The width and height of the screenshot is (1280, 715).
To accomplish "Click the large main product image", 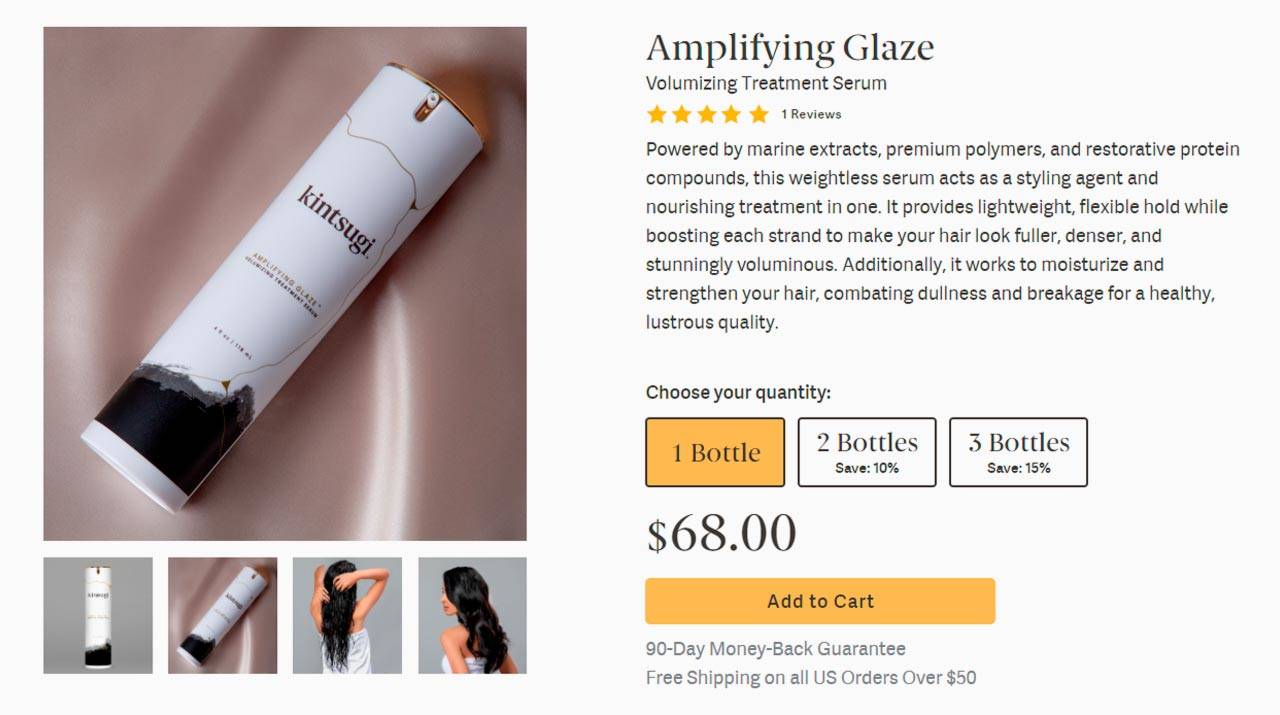I will [285, 284].
